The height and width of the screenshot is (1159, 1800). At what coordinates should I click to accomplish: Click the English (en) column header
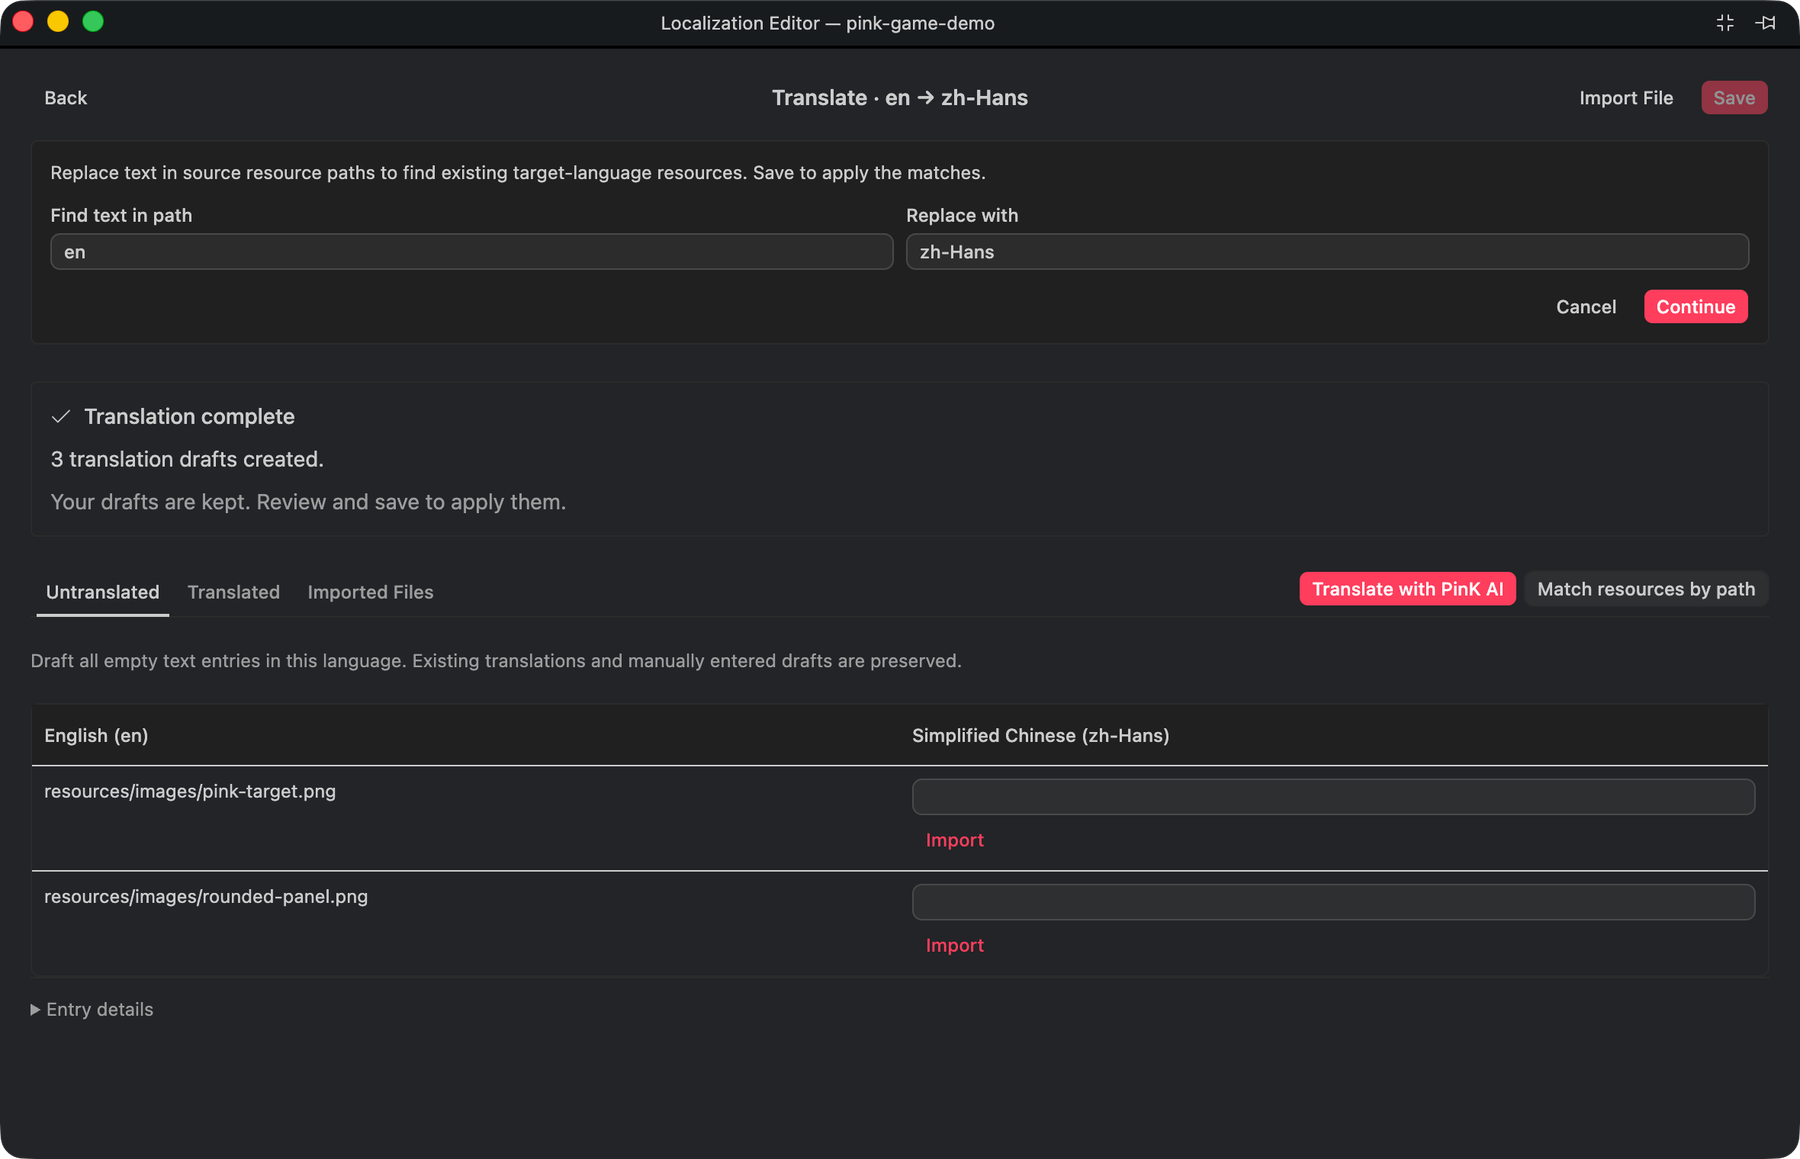(96, 735)
